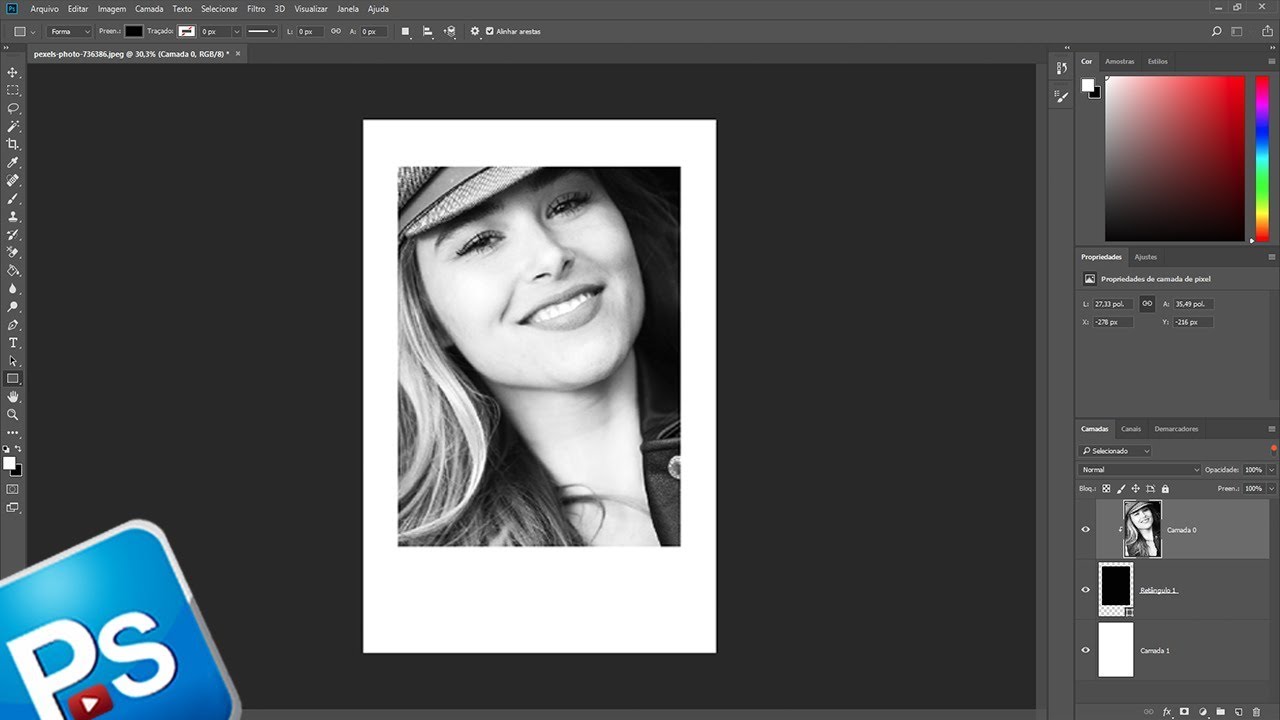Switch to the Ajustes tab
The height and width of the screenshot is (720, 1280).
tap(1146, 257)
